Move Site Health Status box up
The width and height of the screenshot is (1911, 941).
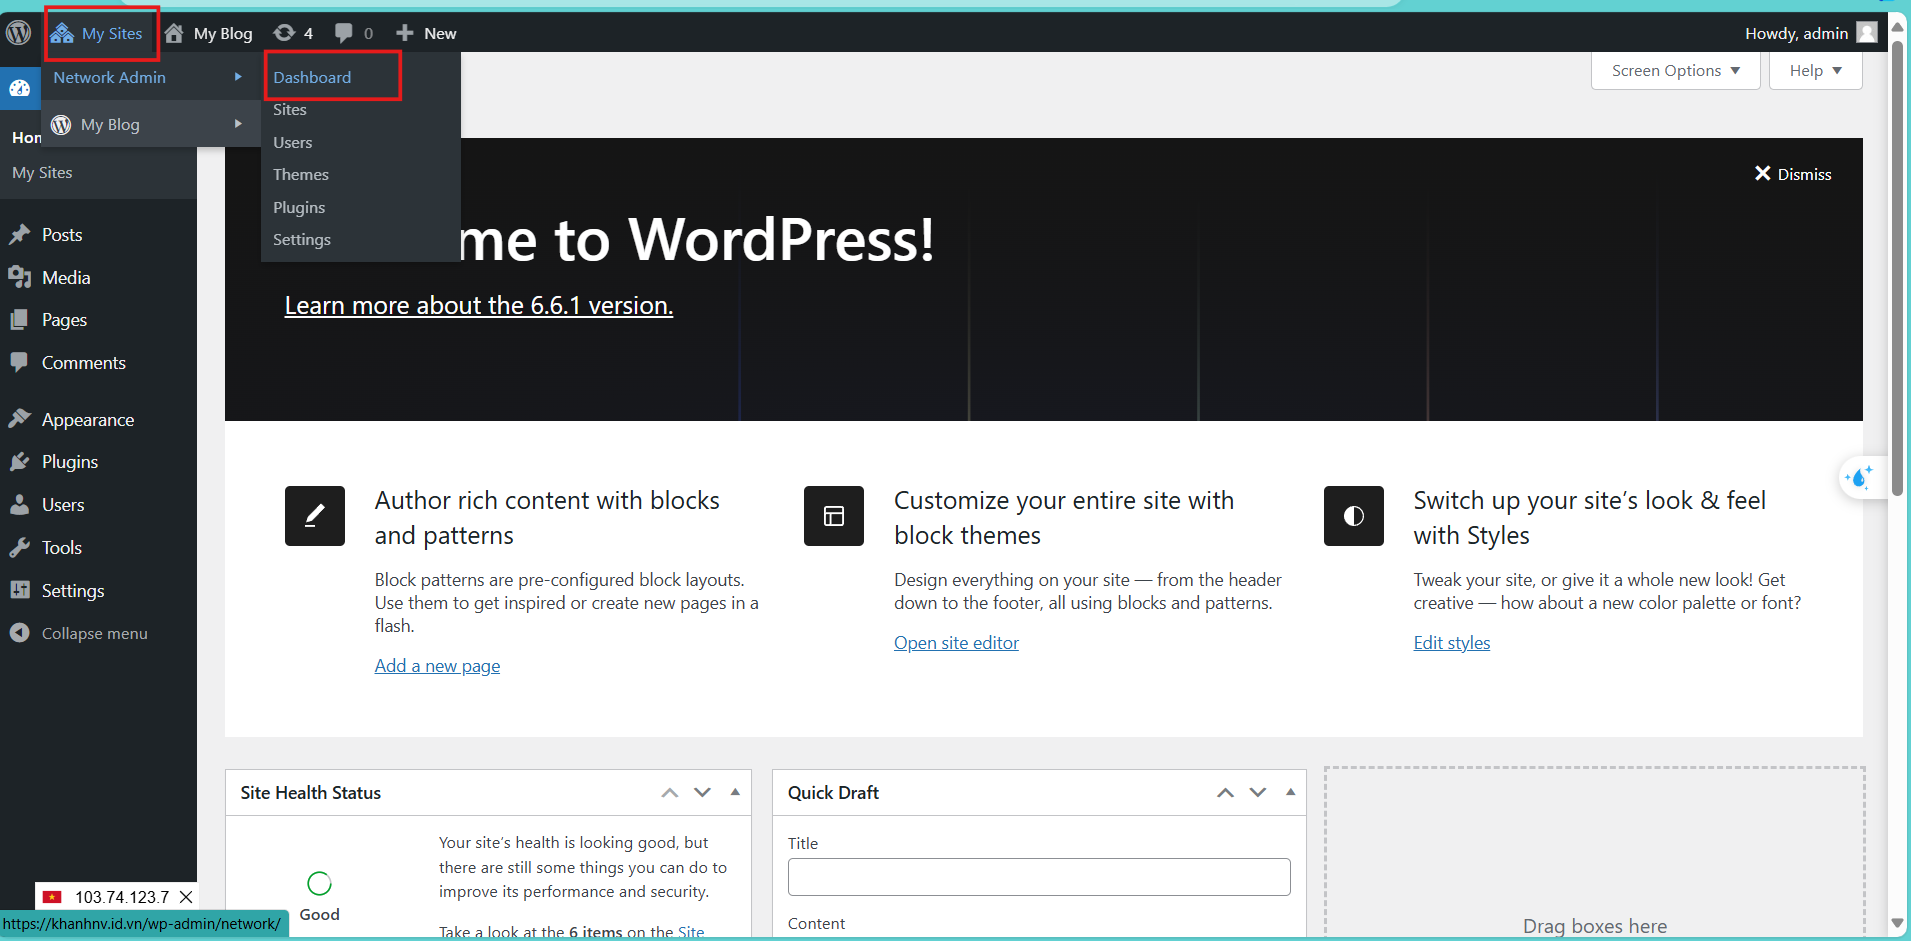coord(670,793)
